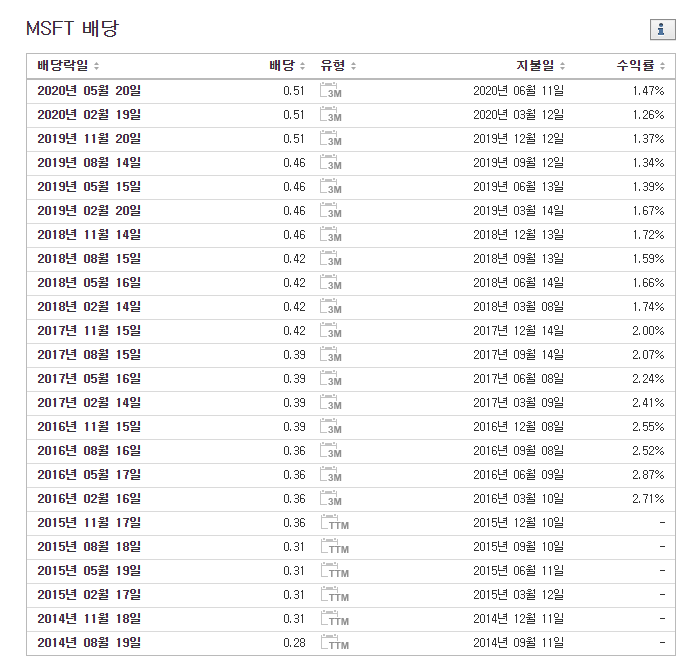Click yield value 2.41%

click(648, 403)
